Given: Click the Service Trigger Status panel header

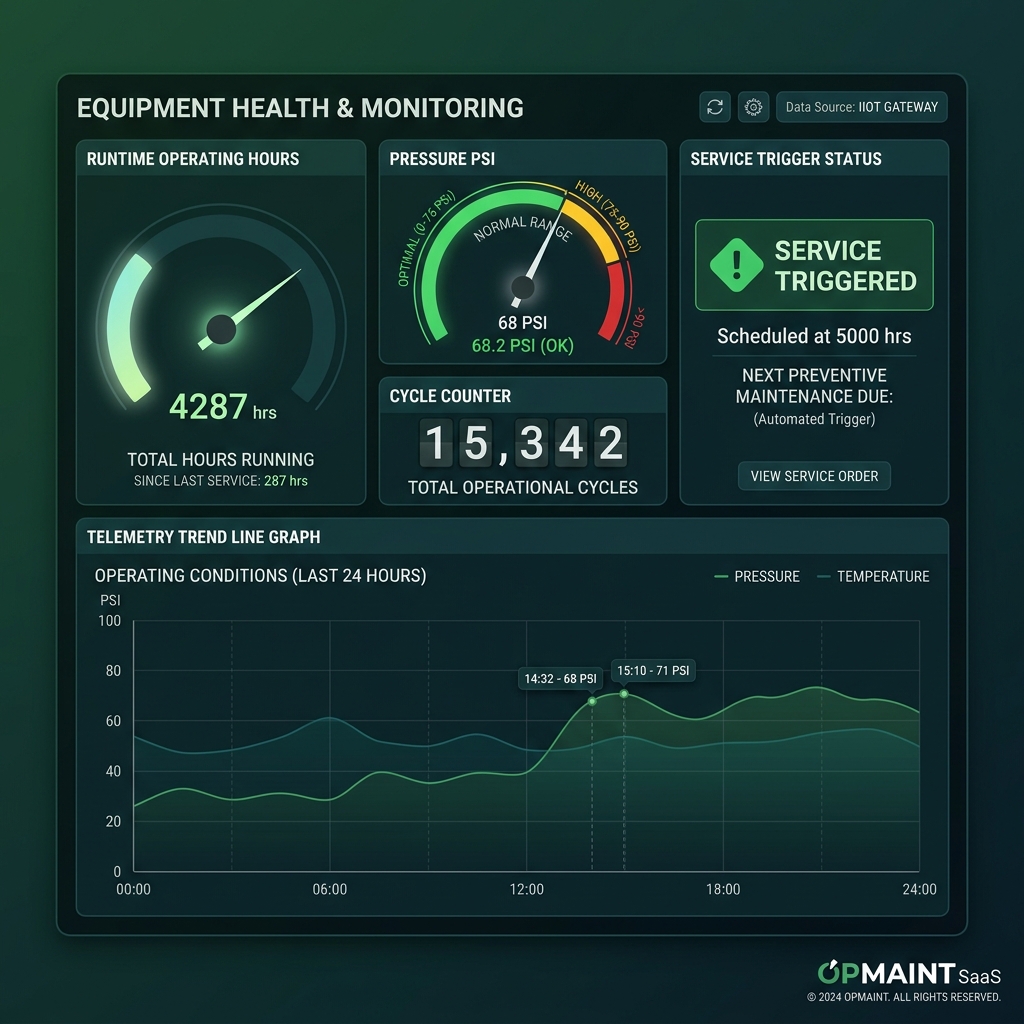Looking at the screenshot, I should tap(814, 159).
